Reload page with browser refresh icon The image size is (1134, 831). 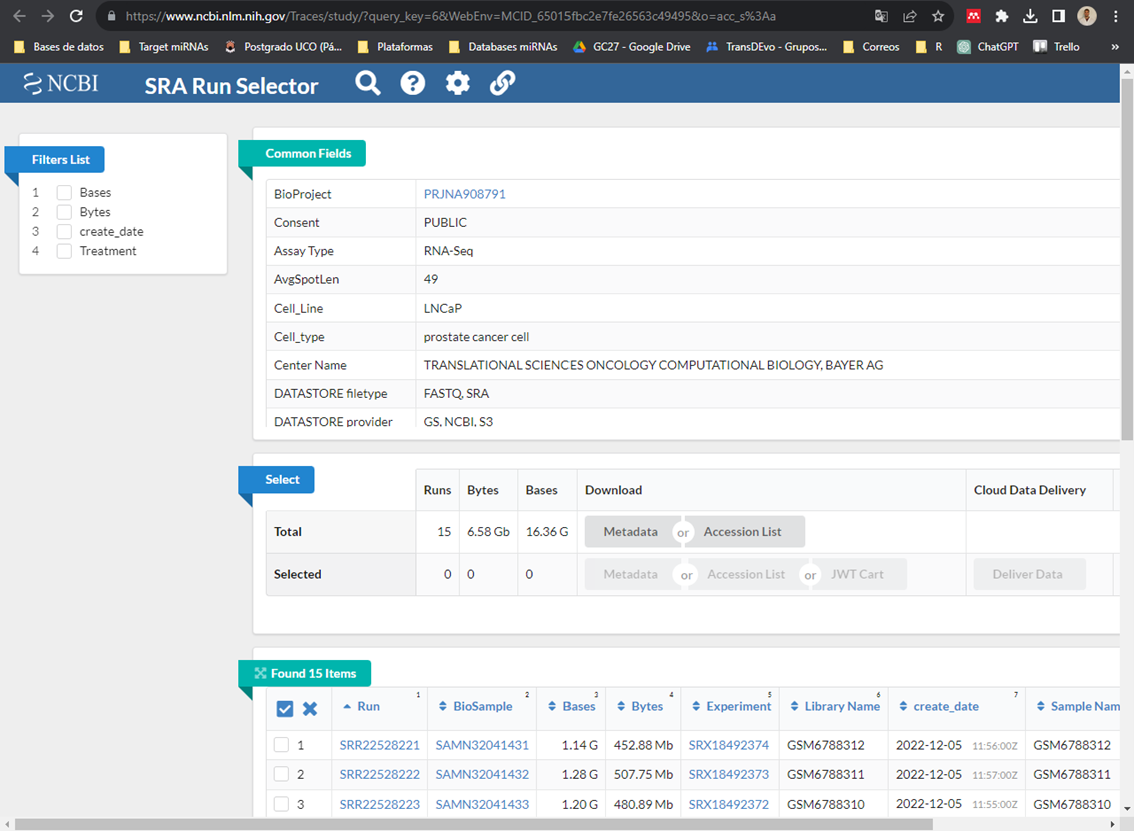[x=76, y=16]
